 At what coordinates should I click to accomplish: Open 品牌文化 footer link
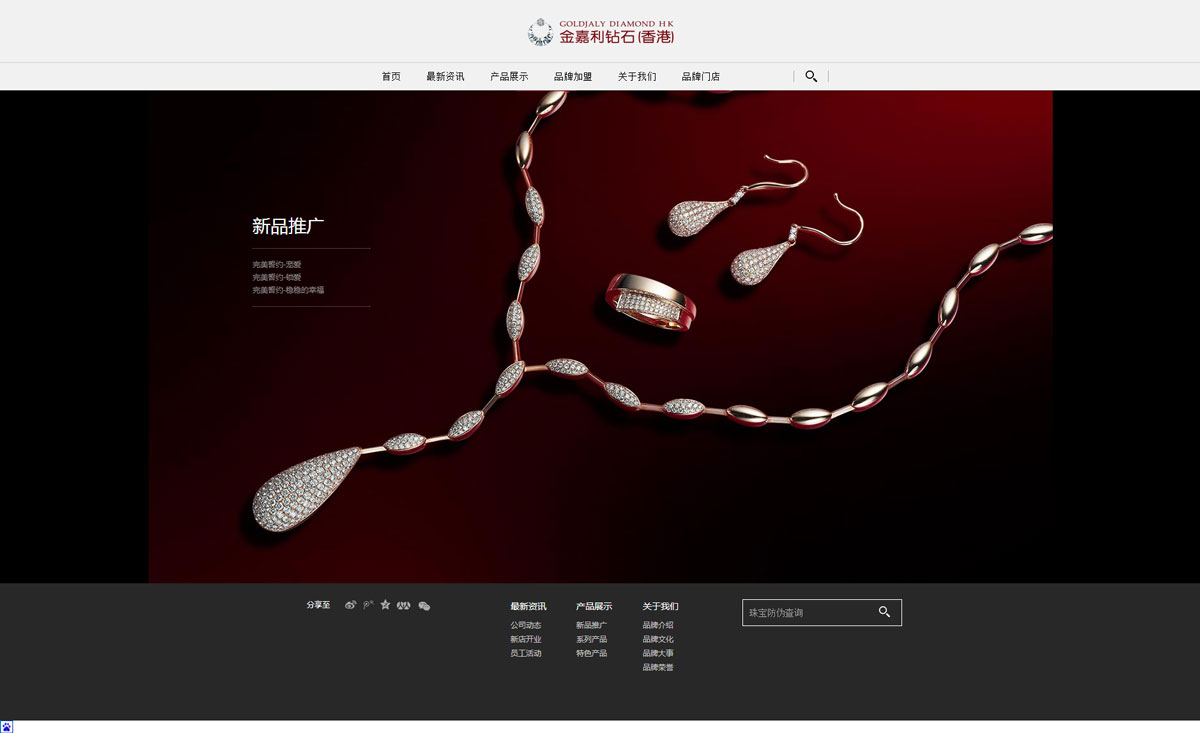[x=658, y=639]
